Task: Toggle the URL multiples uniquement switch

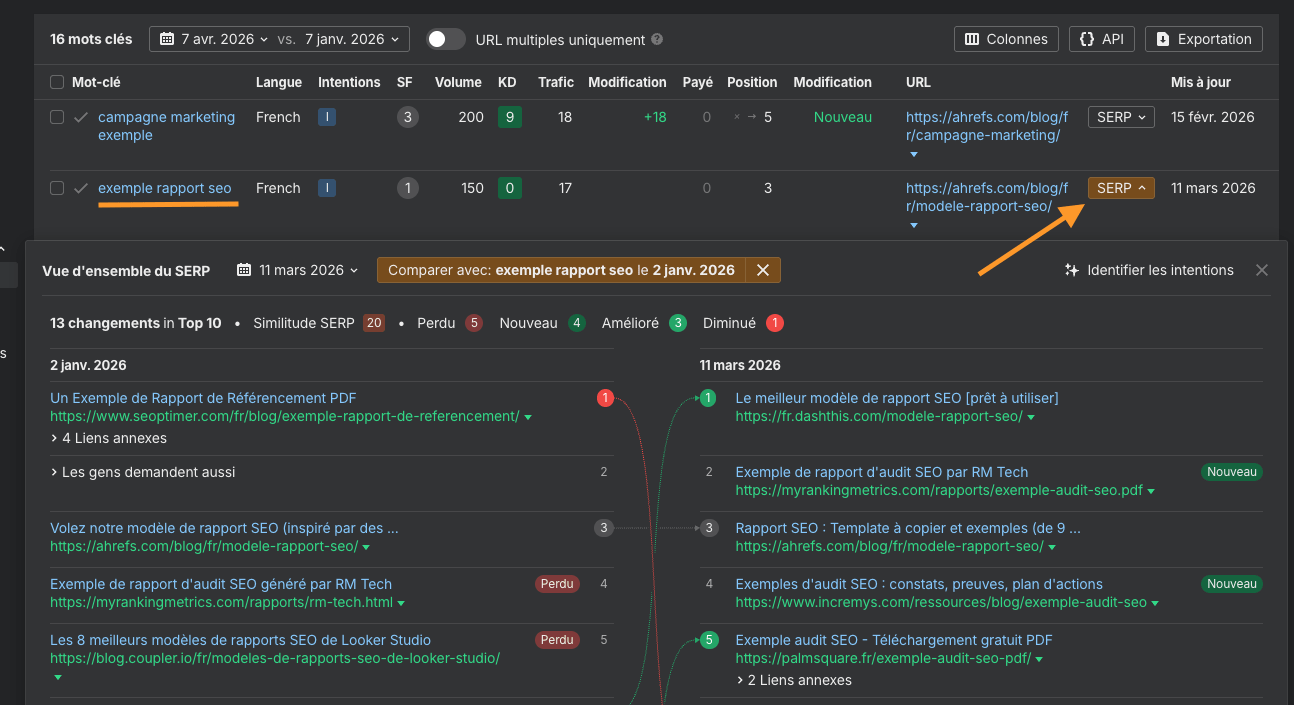Action: [445, 39]
